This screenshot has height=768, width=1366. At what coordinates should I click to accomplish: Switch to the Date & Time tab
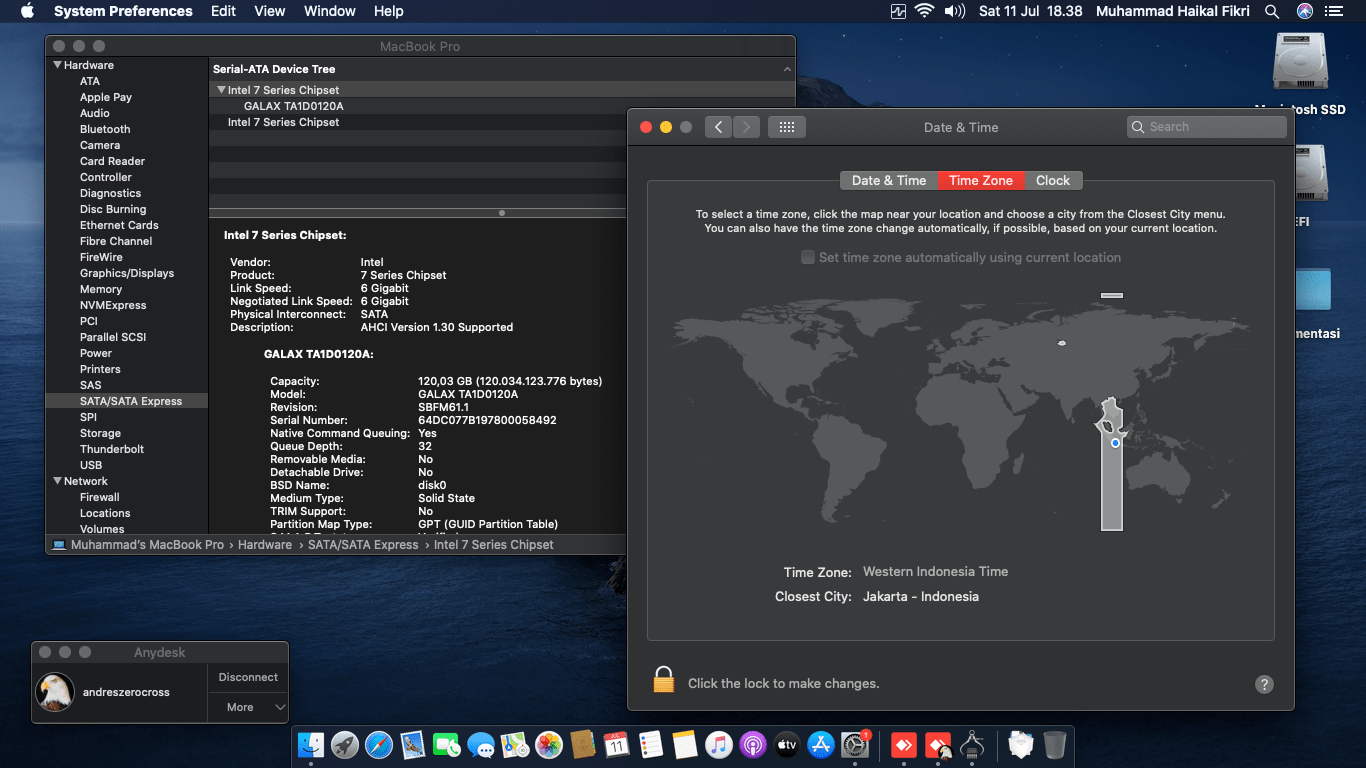coord(889,181)
